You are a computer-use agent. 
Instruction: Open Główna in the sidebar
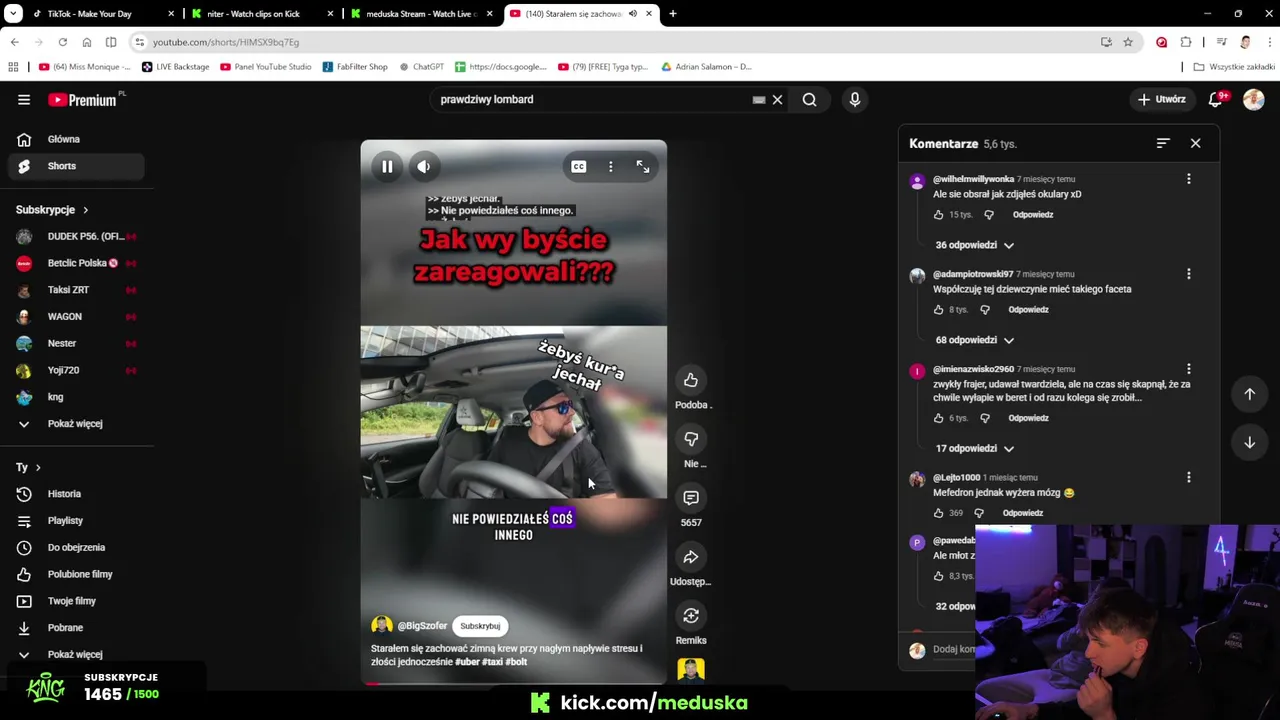(x=76, y=139)
